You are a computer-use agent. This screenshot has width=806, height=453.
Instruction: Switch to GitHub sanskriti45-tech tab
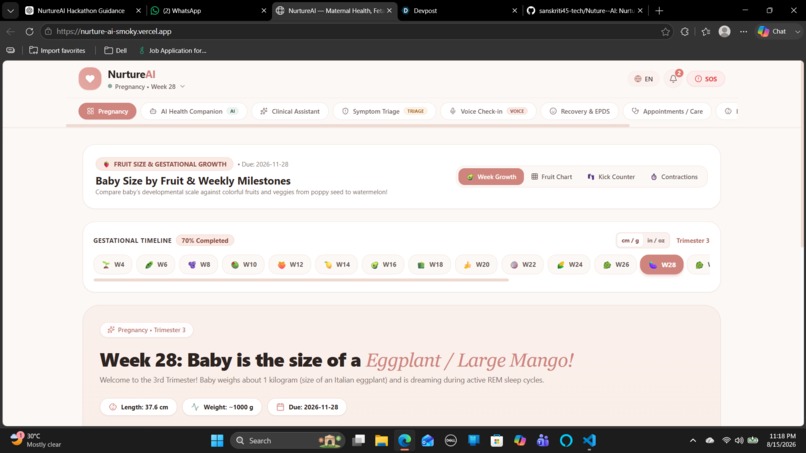(x=582, y=10)
